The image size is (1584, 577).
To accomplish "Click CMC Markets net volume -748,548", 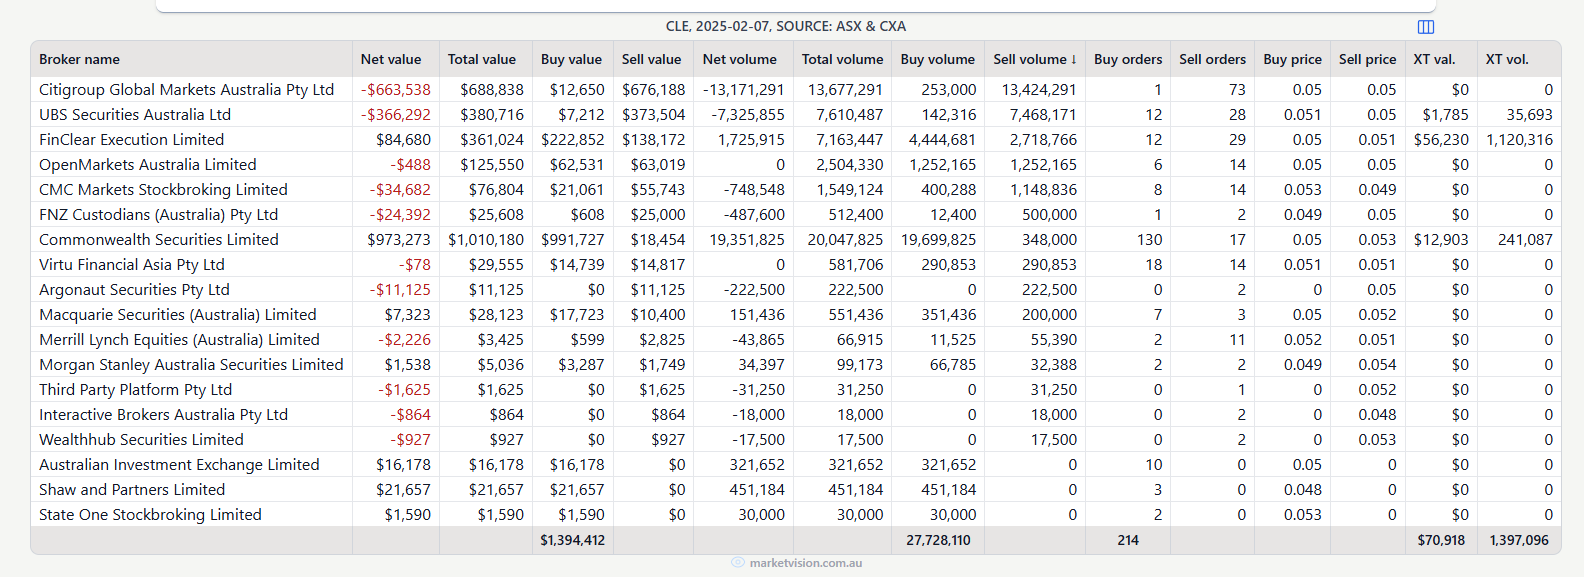I will (x=755, y=190).
